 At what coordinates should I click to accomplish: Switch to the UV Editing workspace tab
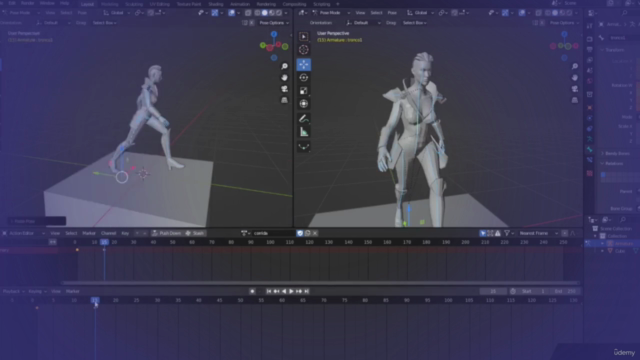point(160,4)
